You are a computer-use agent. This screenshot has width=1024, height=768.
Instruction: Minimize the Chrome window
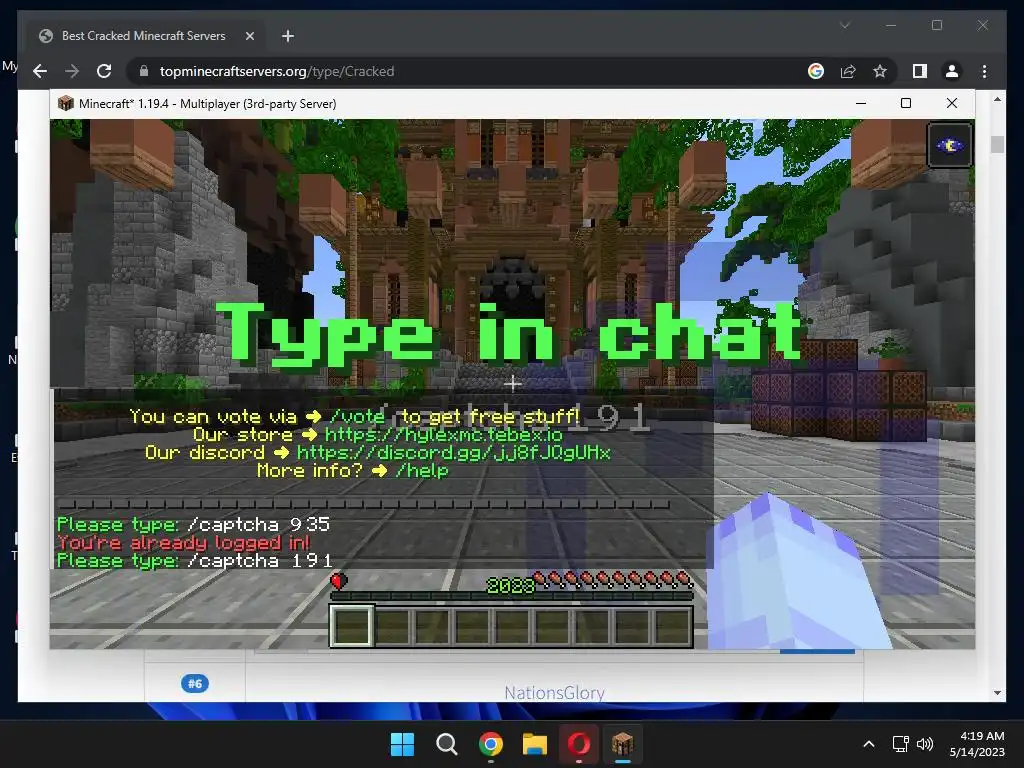coord(891,25)
